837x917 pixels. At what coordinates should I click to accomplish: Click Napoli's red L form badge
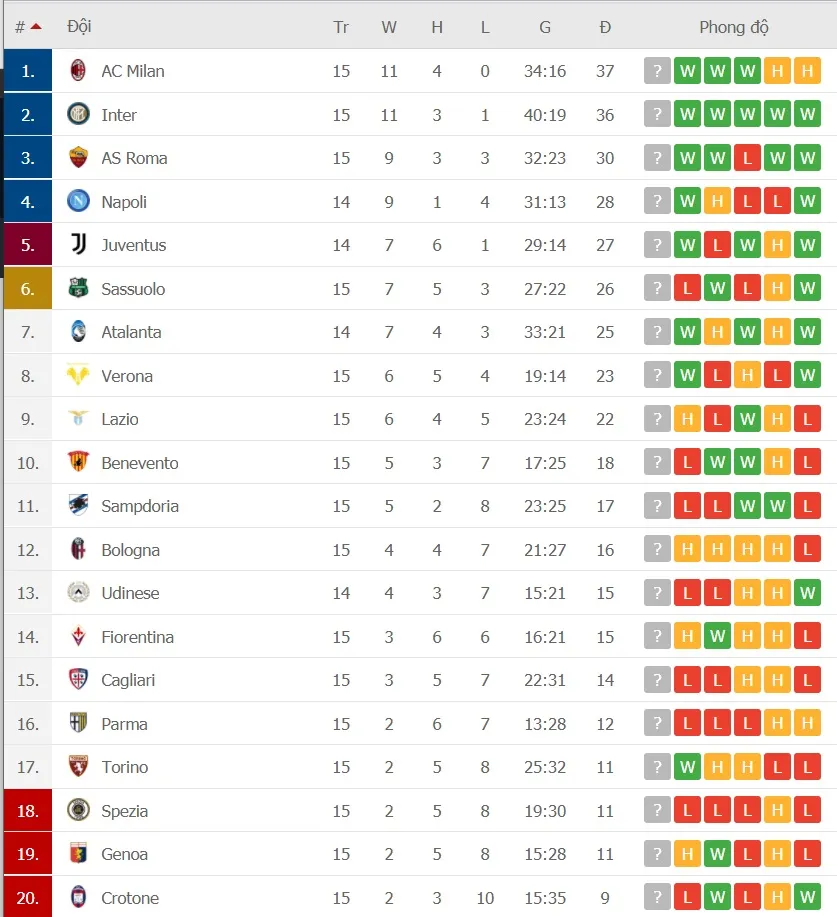click(x=747, y=202)
